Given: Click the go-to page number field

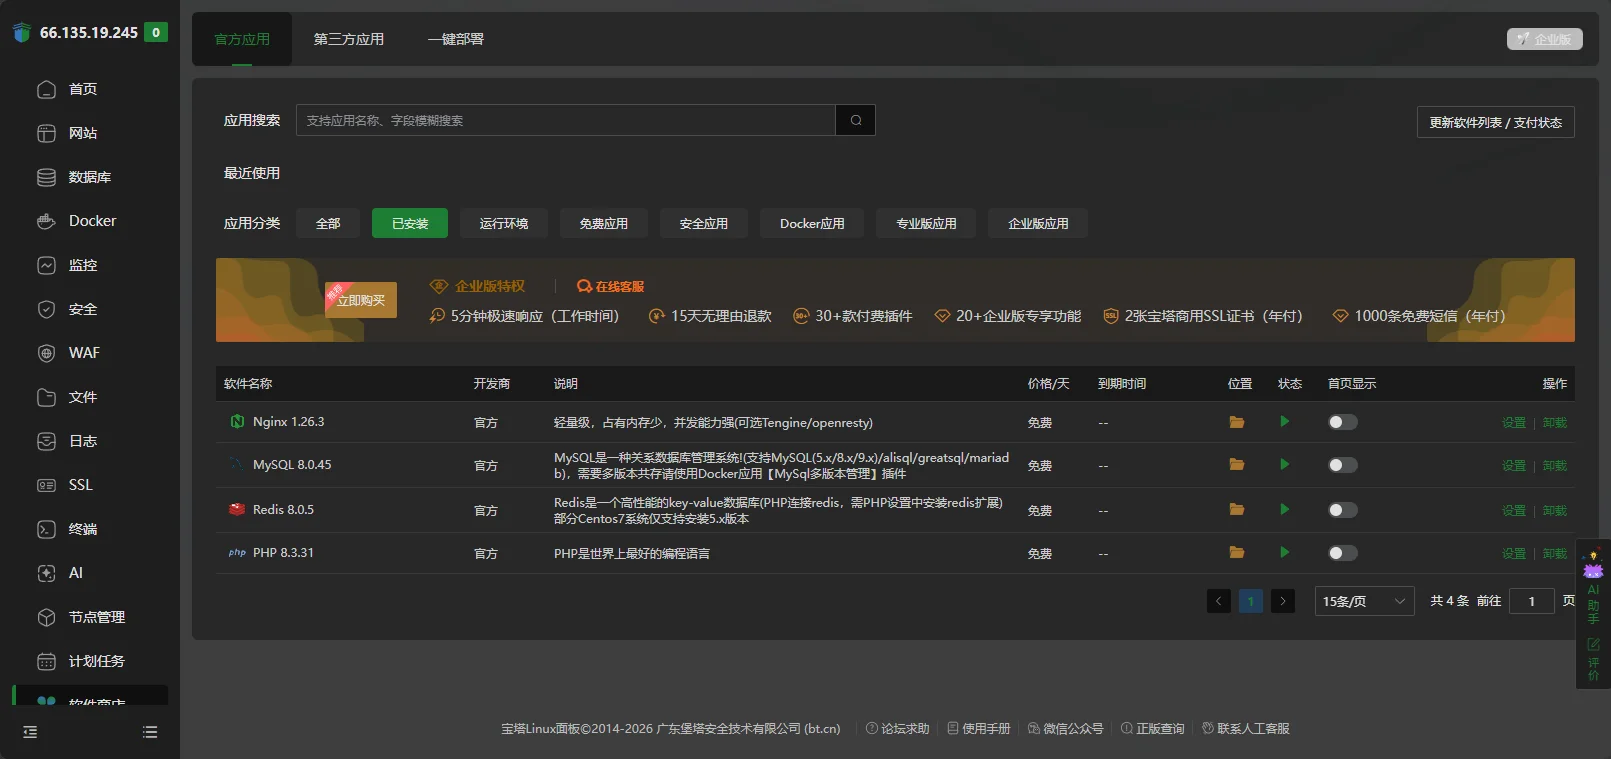Looking at the screenshot, I should [1531, 601].
